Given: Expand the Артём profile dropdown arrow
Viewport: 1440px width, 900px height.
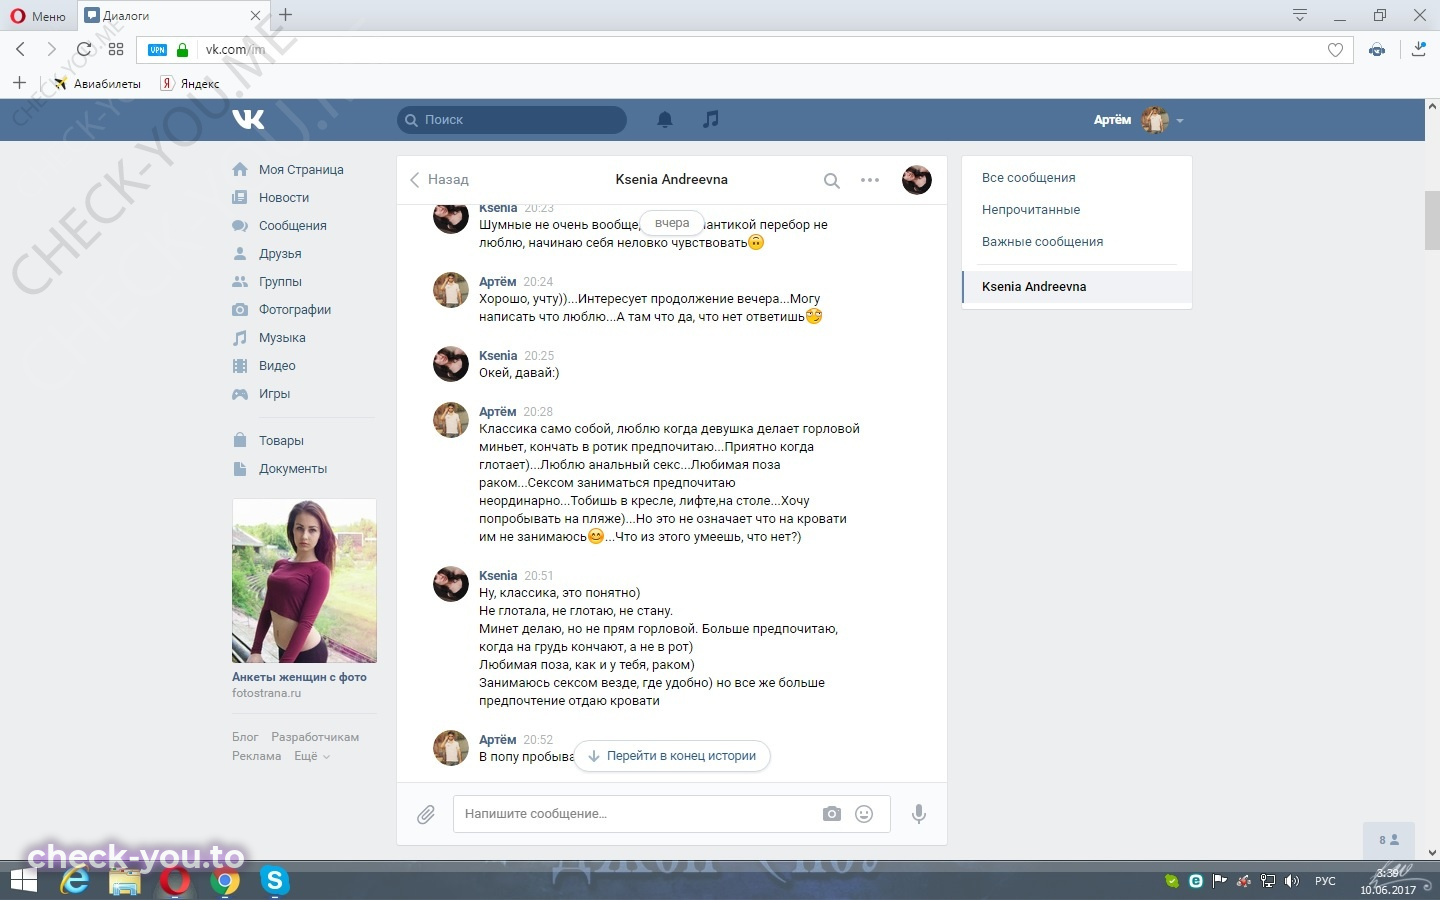Looking at the screenshot, I should (x=1180, y=121).
